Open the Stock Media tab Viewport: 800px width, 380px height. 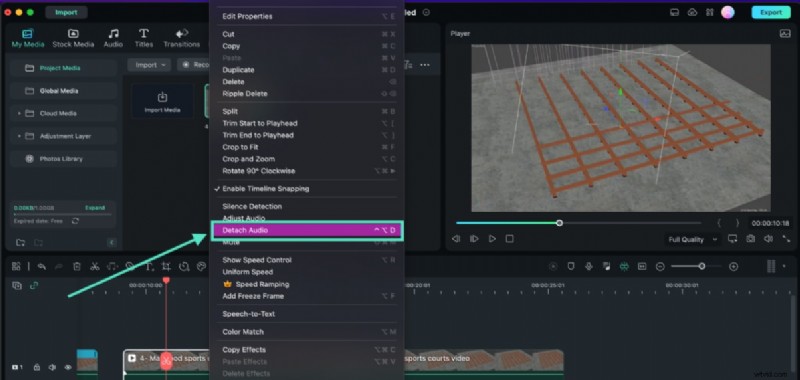pos(73,38)
